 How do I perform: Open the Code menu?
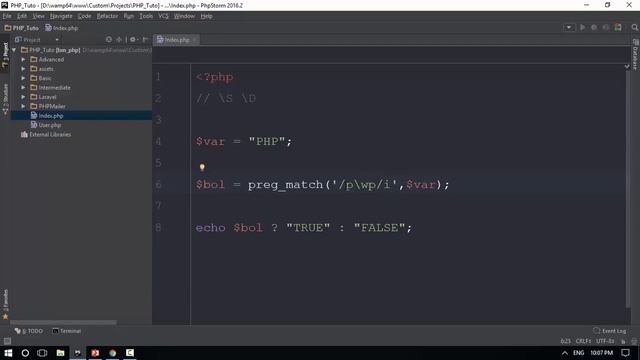[x=84, y=16]
